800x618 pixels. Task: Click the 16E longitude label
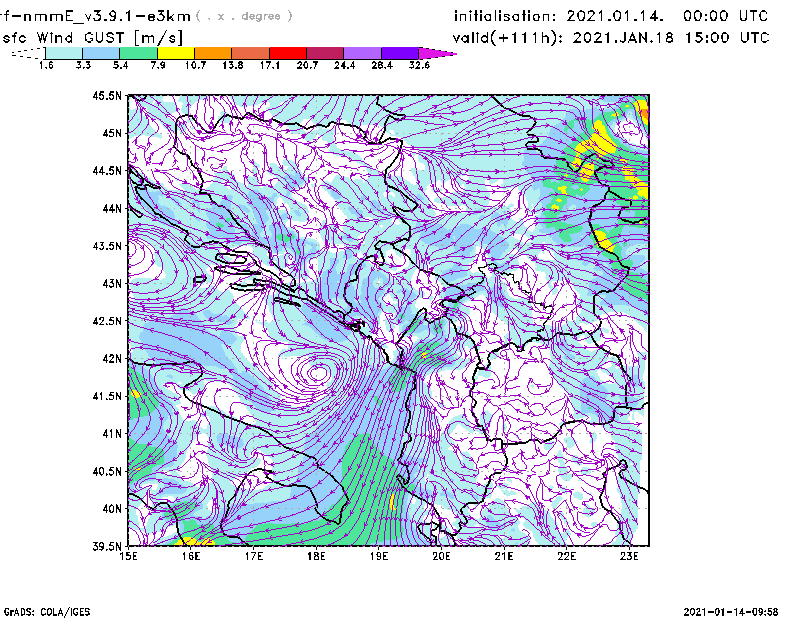tap(191, 556)
